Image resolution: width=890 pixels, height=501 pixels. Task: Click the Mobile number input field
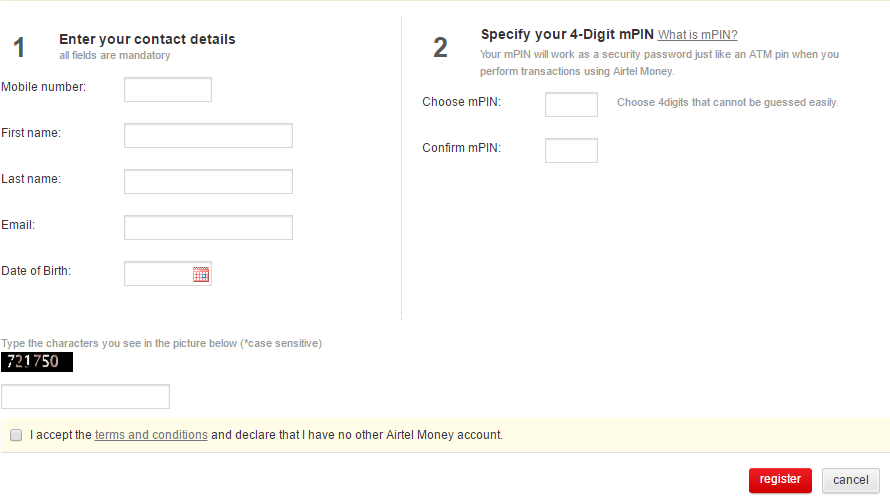click(x=168, y=90)
